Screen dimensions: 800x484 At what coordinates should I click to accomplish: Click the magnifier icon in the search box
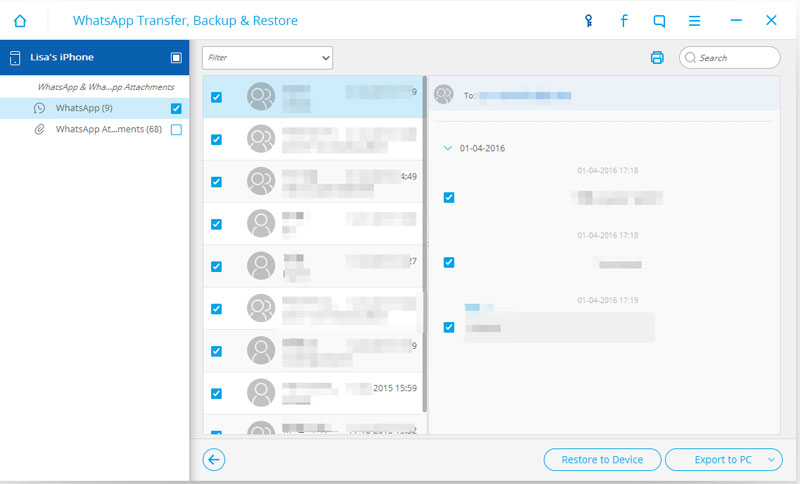(690, 58)
